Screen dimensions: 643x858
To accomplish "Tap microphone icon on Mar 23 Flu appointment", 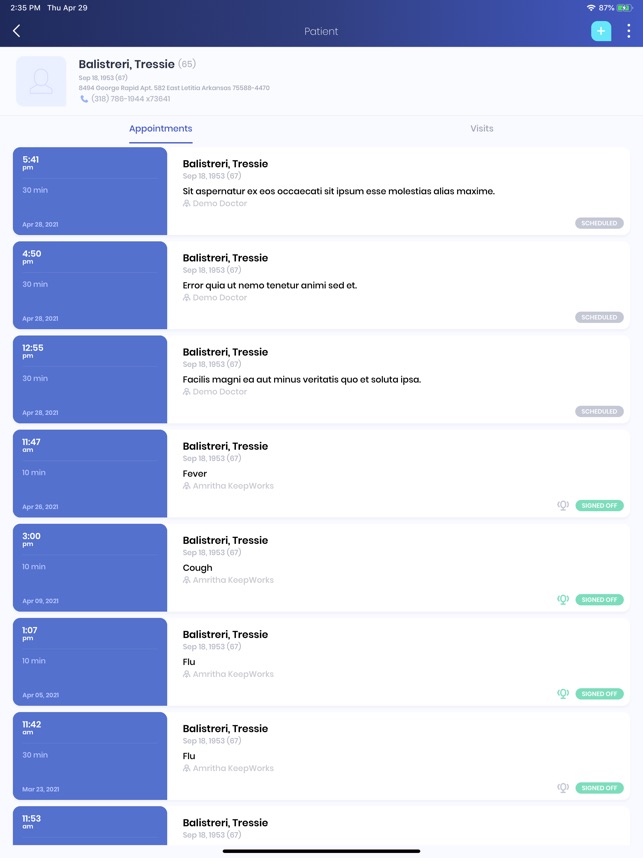I will click(563, 788).
